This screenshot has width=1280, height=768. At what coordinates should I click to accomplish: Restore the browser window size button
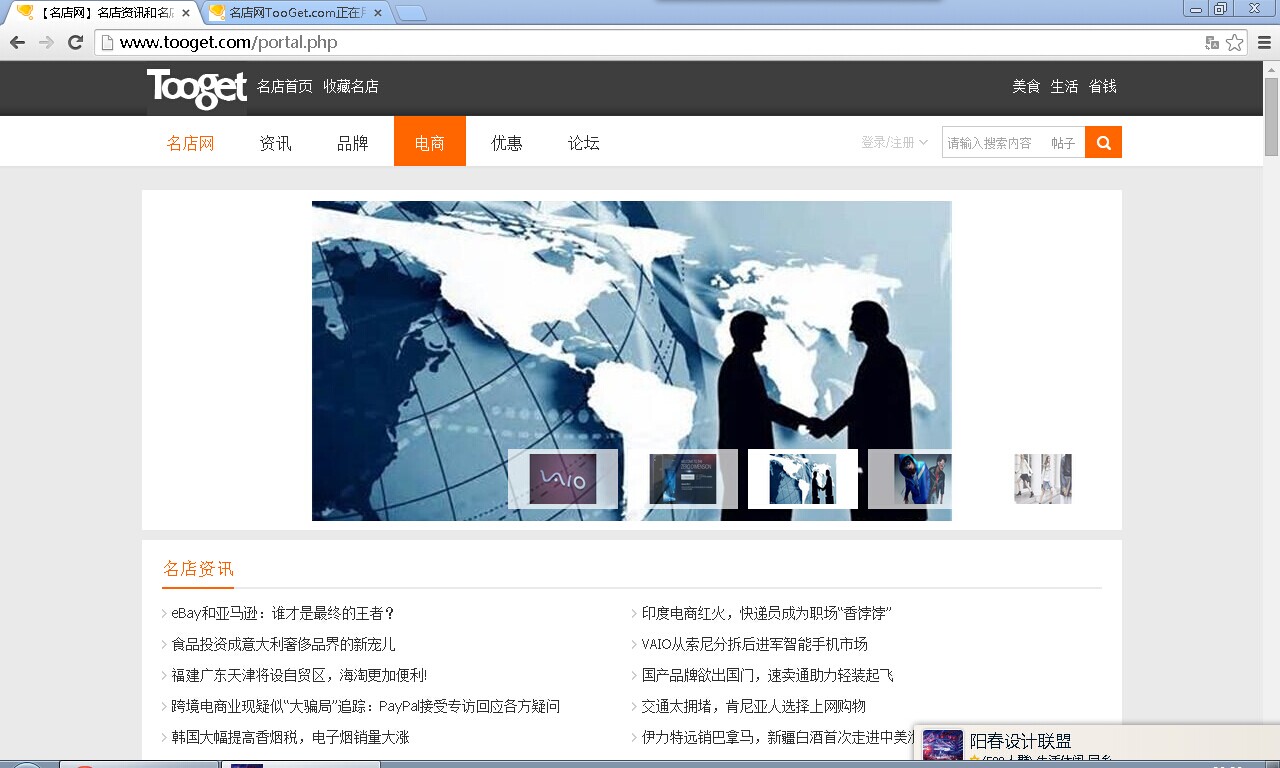click(1220, 8)
